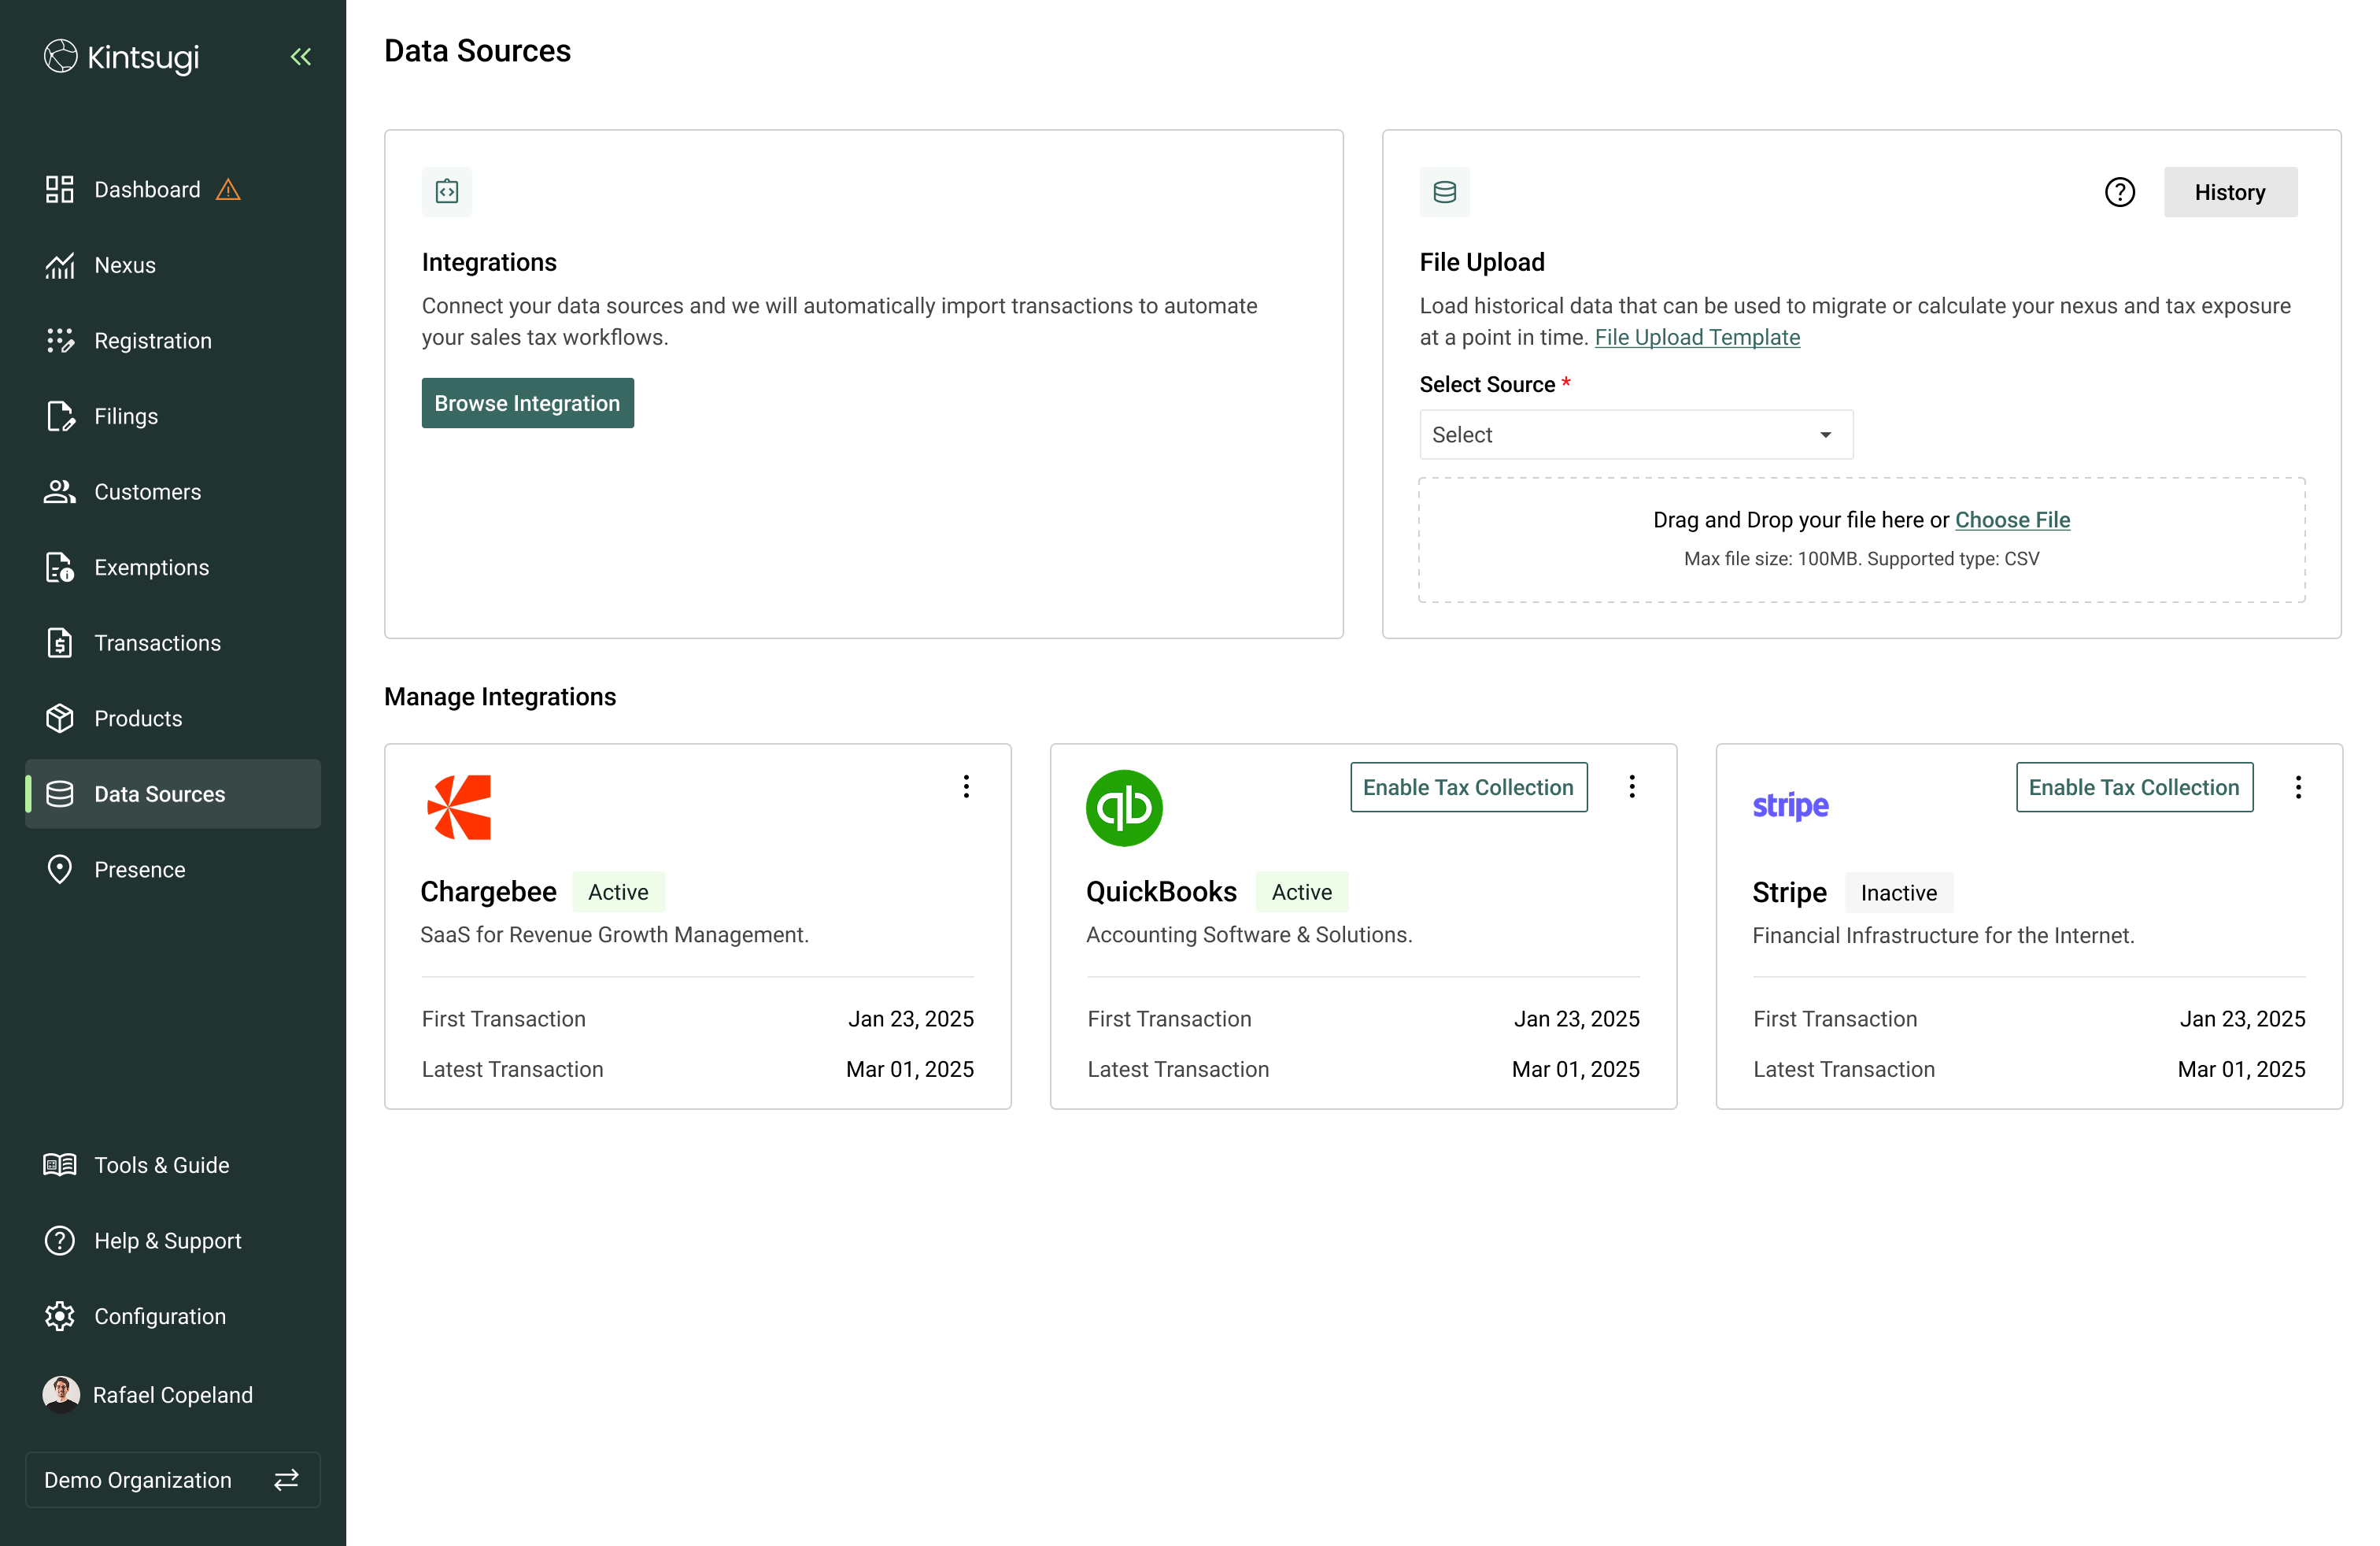Click the Browse Integration button
Image resolution: width=2380 pixels, height=1546 pixels.
(x=527, y=403)
